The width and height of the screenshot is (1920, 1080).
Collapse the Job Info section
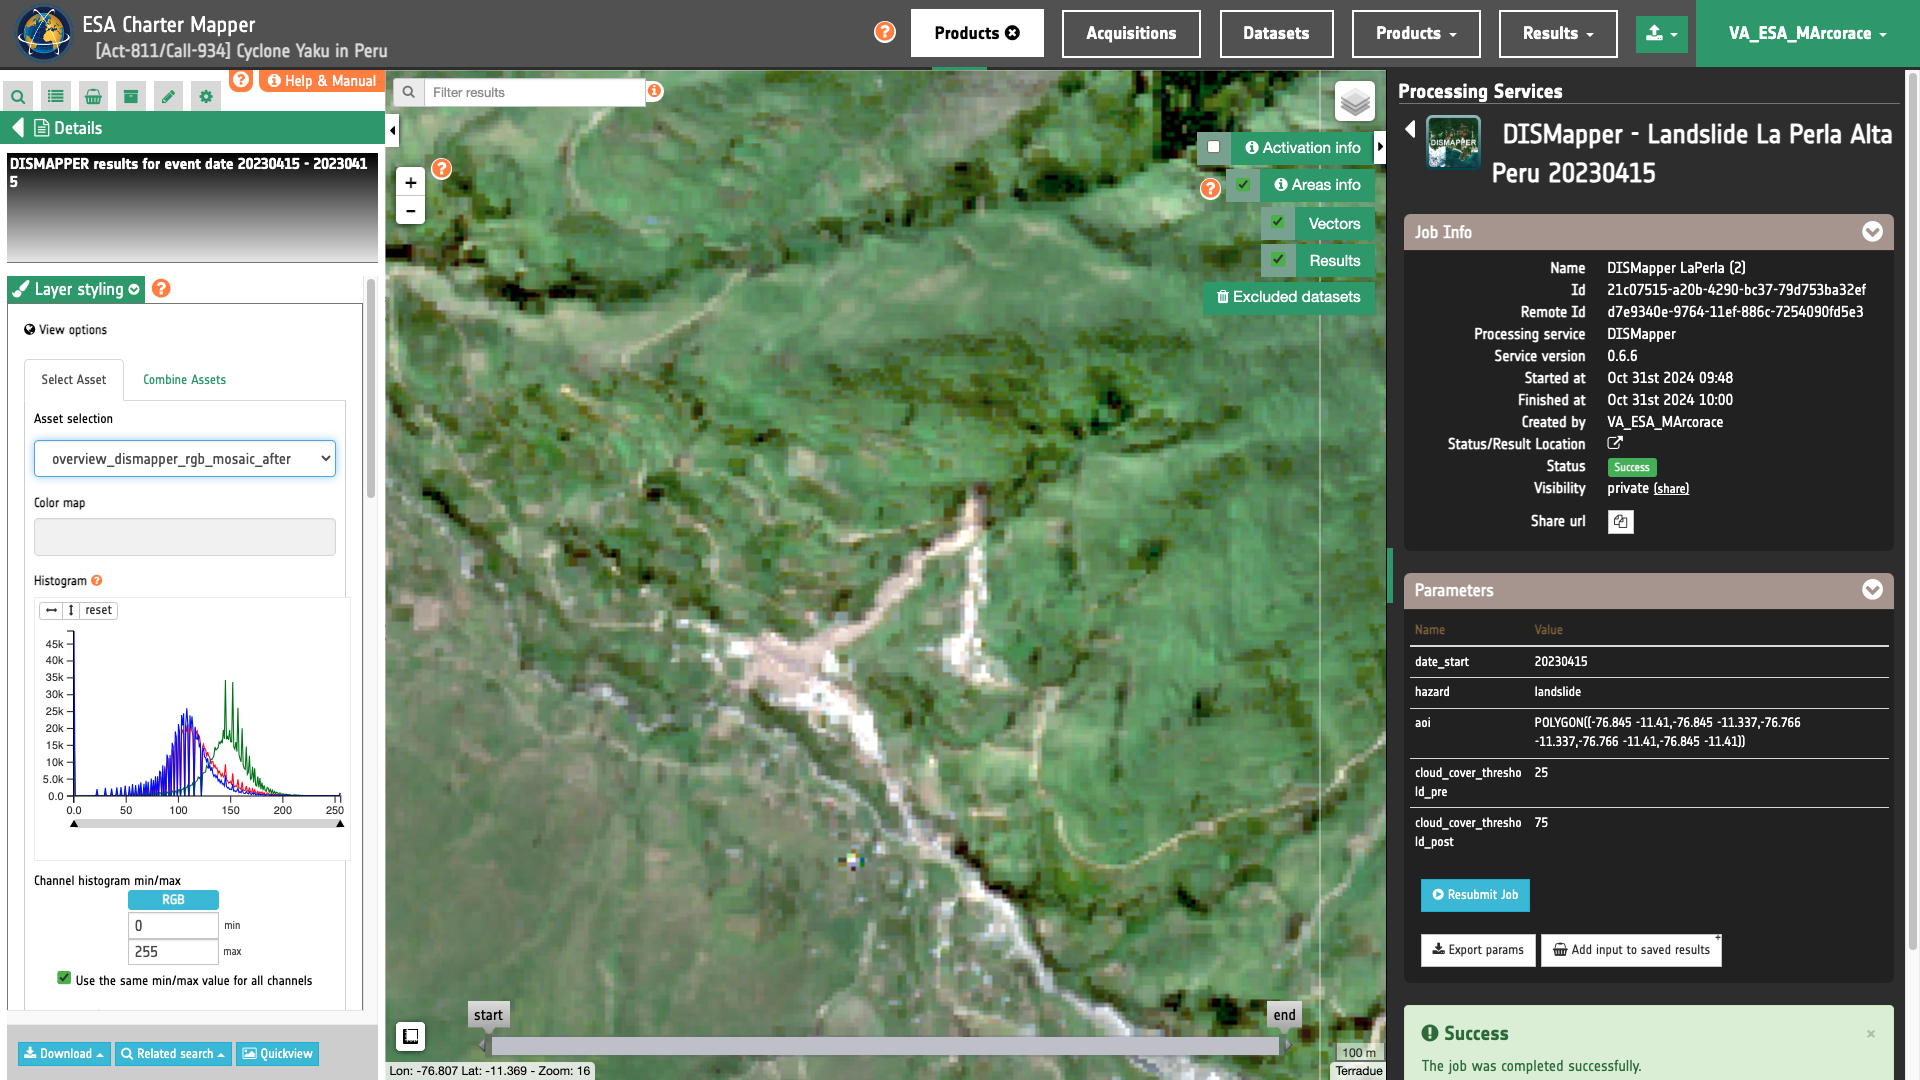(1872, 232)
